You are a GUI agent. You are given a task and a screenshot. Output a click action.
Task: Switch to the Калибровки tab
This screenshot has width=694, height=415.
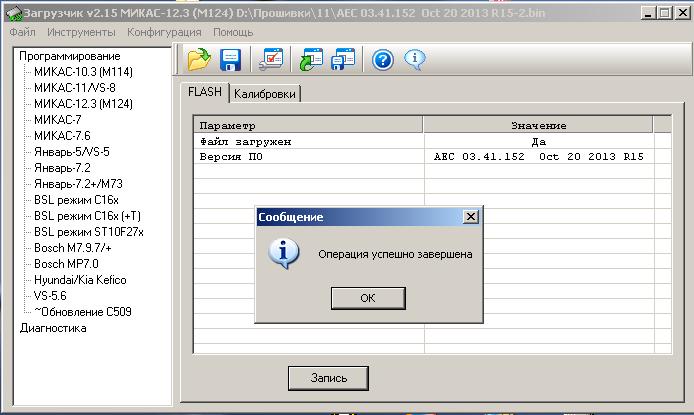click(265, 94)
